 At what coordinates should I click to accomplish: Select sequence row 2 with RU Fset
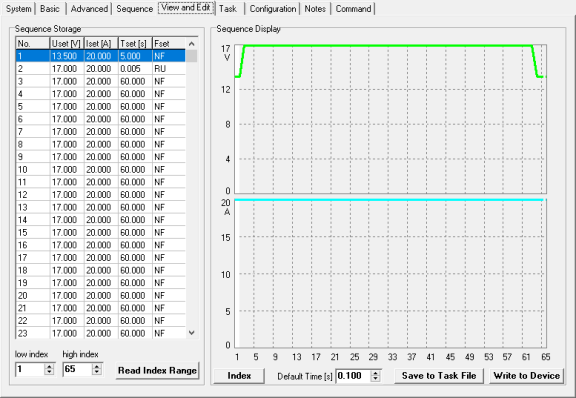(101, 69)
